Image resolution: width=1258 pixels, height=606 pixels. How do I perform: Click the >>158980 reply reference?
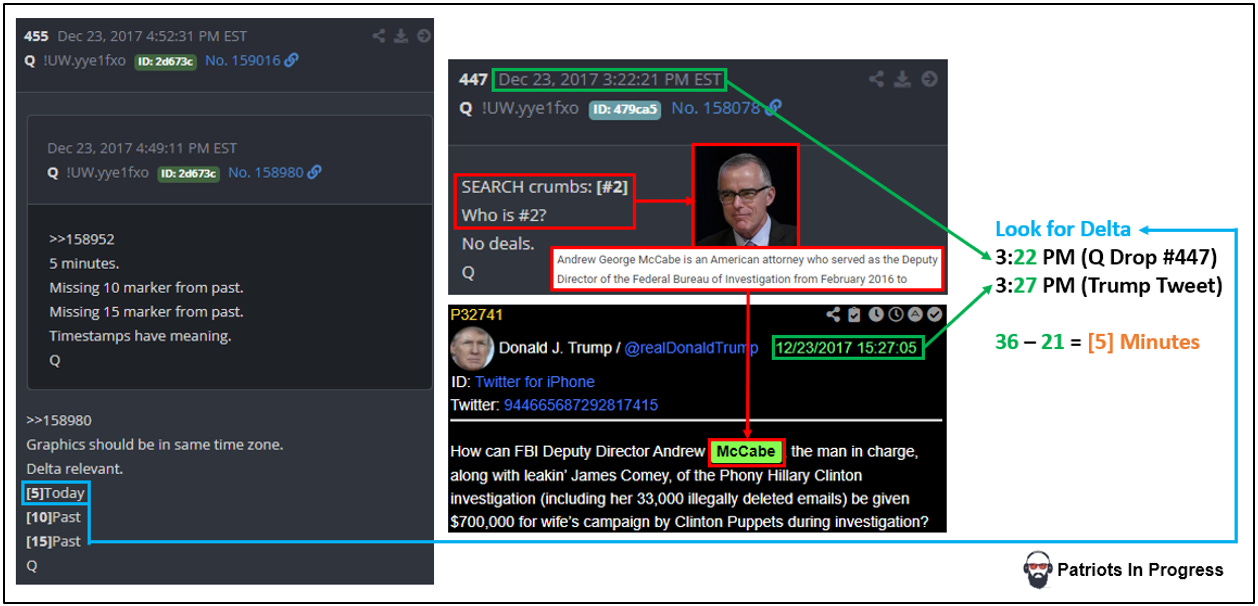point(59,421)
